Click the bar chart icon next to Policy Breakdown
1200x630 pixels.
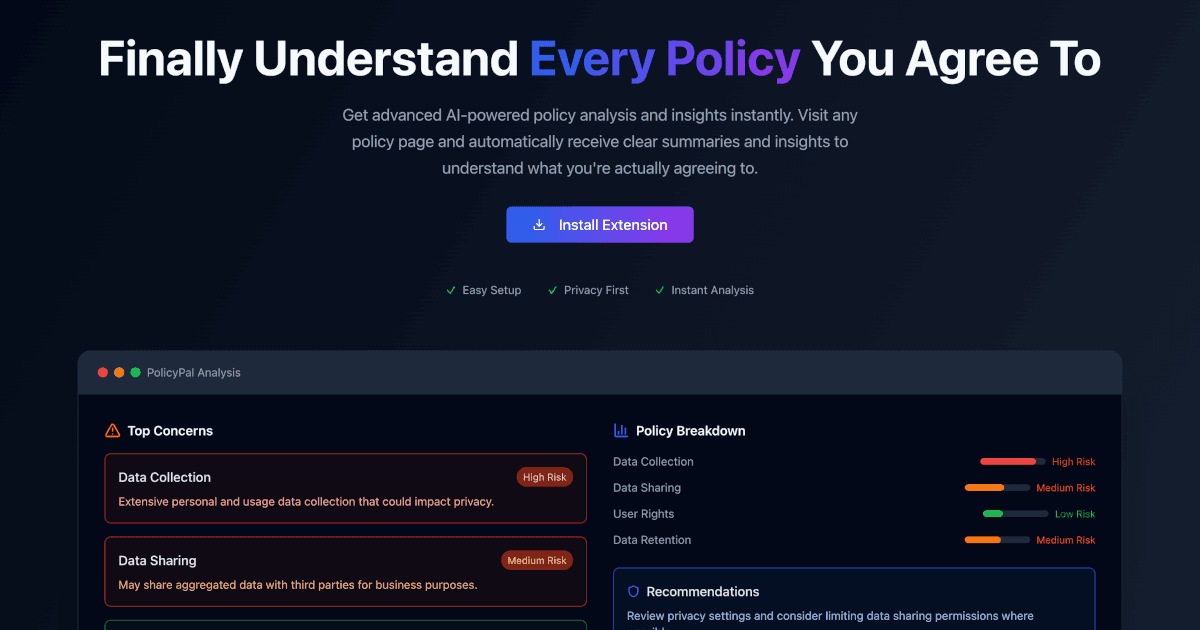620,430
